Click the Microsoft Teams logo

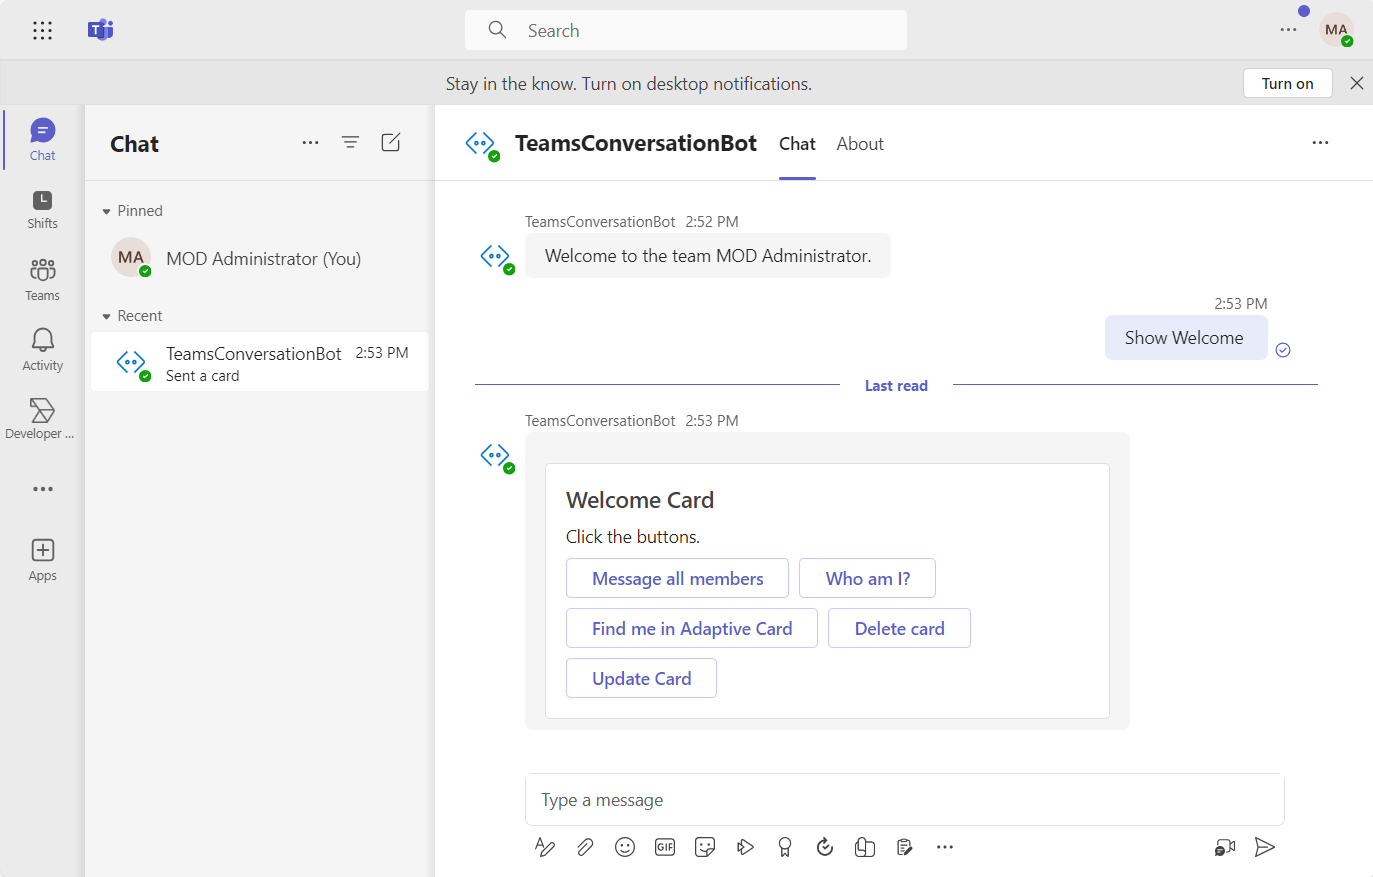click(100, 30)
